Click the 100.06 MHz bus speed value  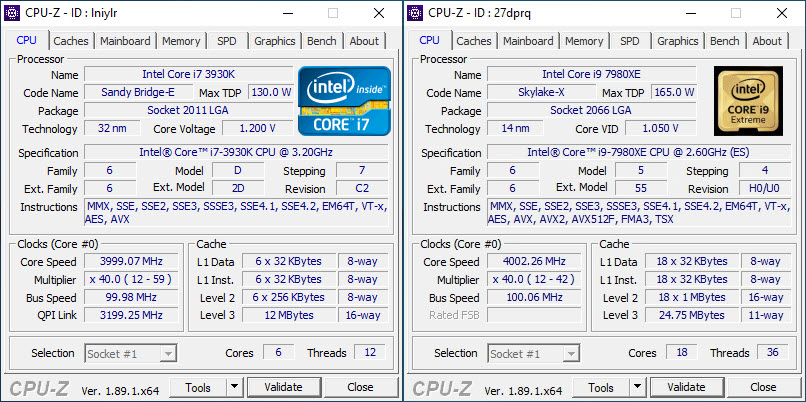(534, 297)
